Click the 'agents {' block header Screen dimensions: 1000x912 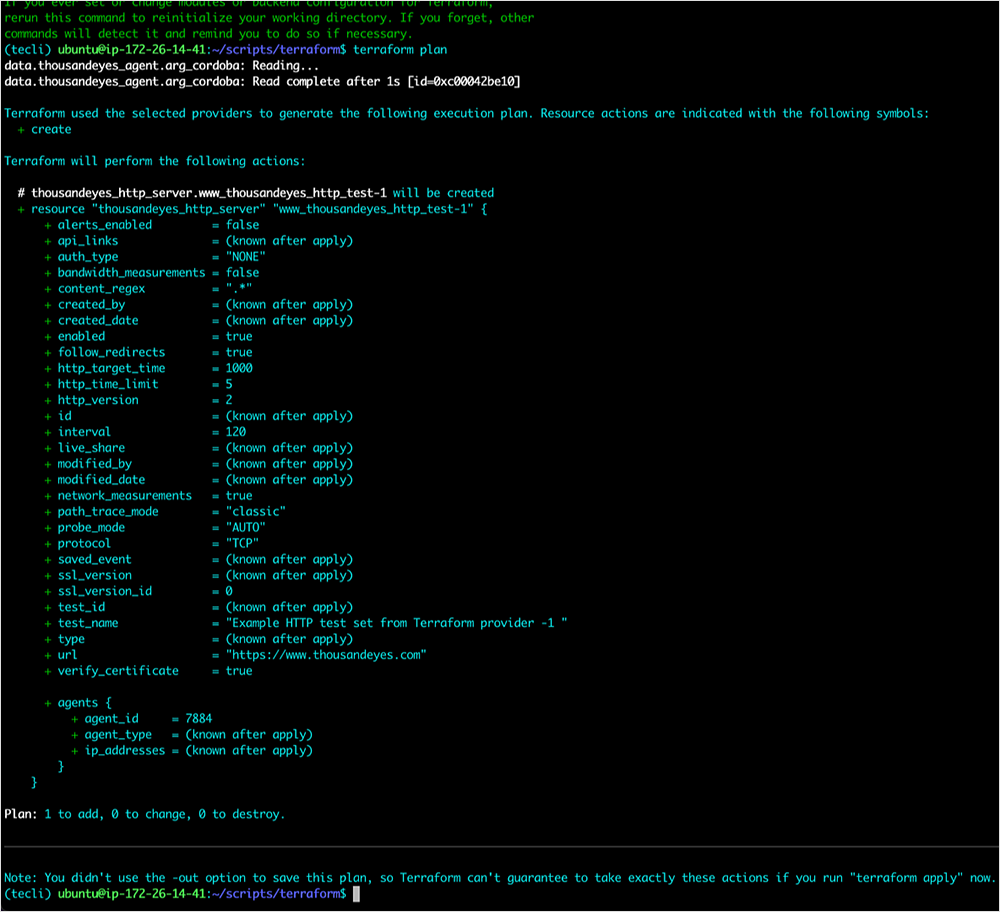78,703
